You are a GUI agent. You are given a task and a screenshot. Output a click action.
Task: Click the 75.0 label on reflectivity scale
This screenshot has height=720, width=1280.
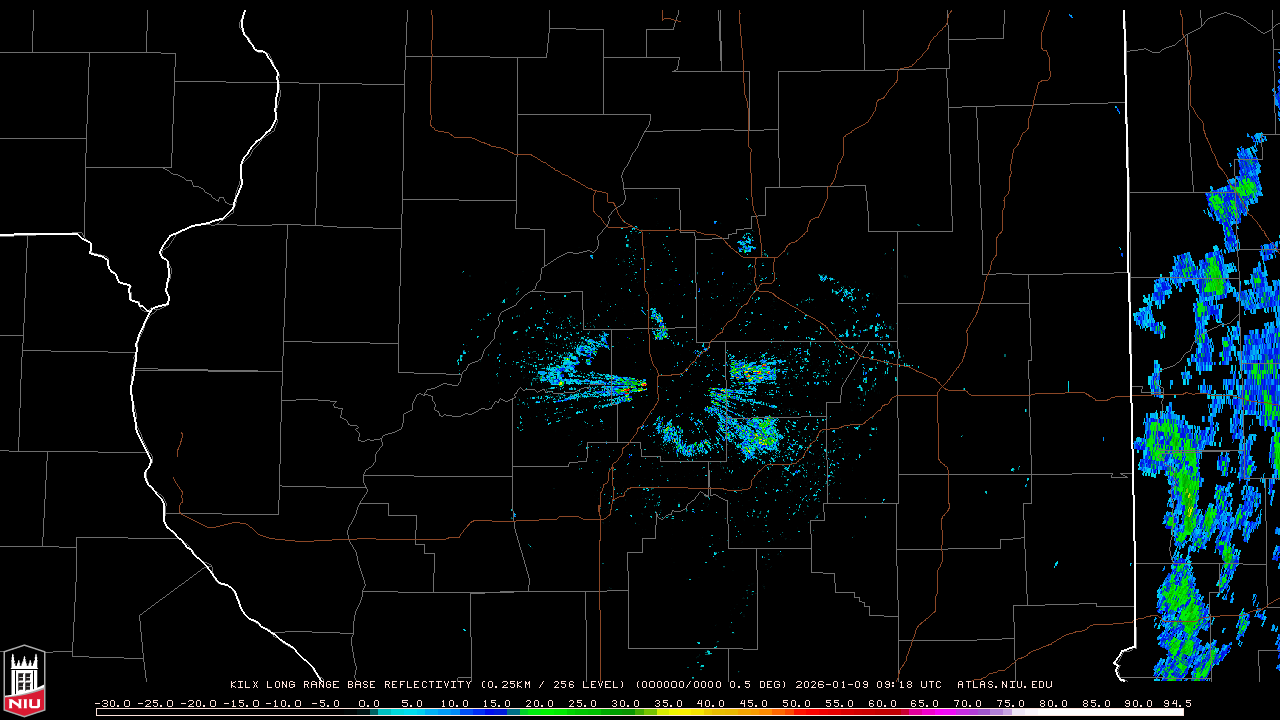[1010, 703]
